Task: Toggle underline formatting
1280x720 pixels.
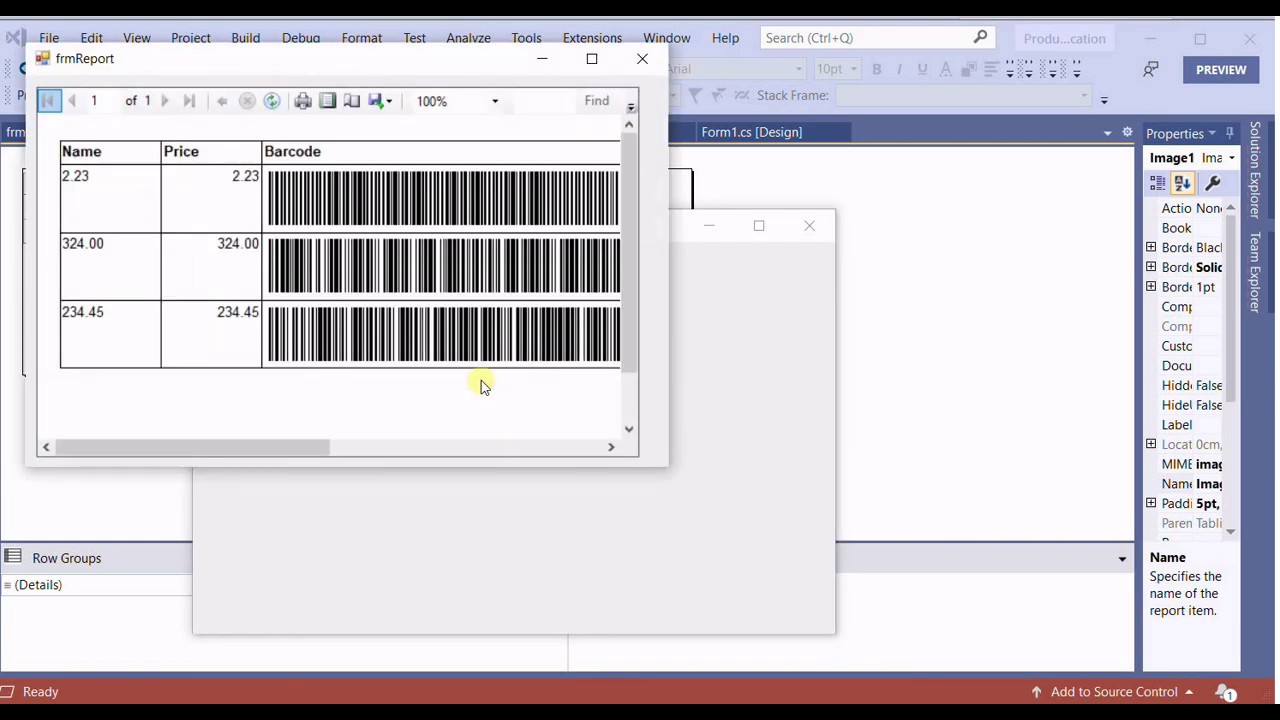Action: click(x=922, y=69)
